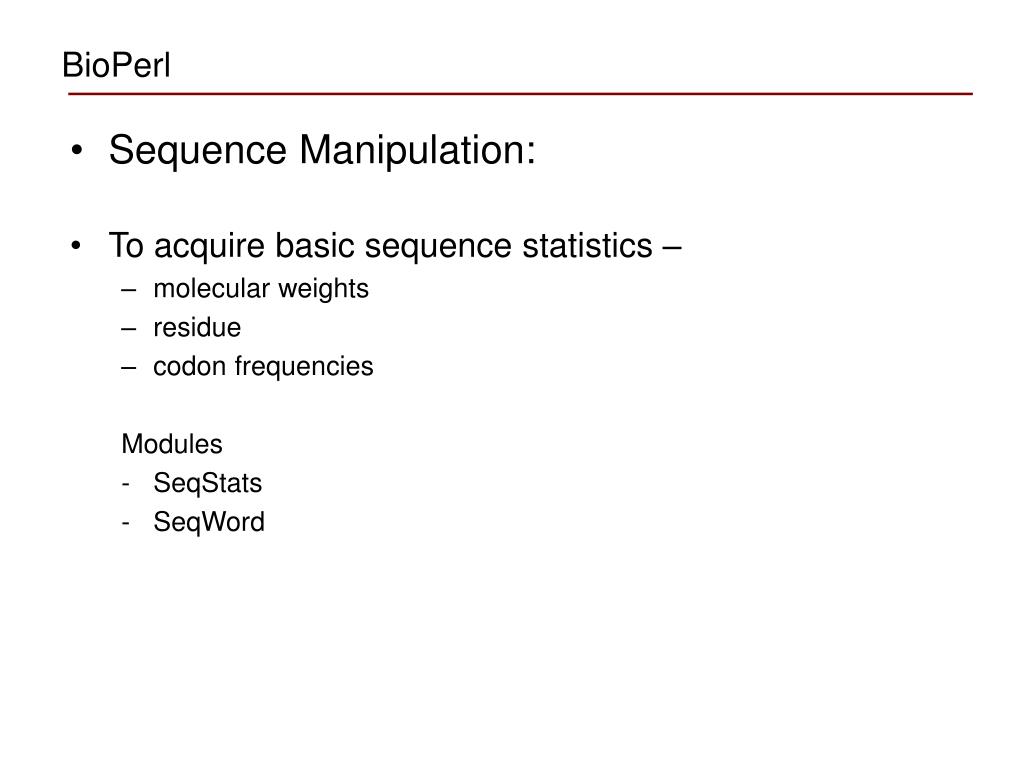Click the residue list item
The height and width of the screenshot is (768, 1024).
coord(197,328)
